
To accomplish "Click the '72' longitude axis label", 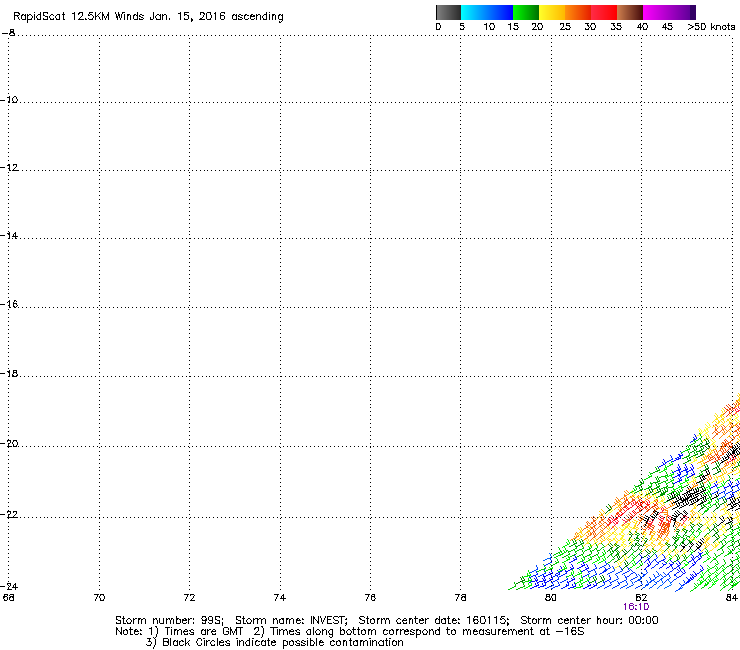I will (x=189, y=598).
